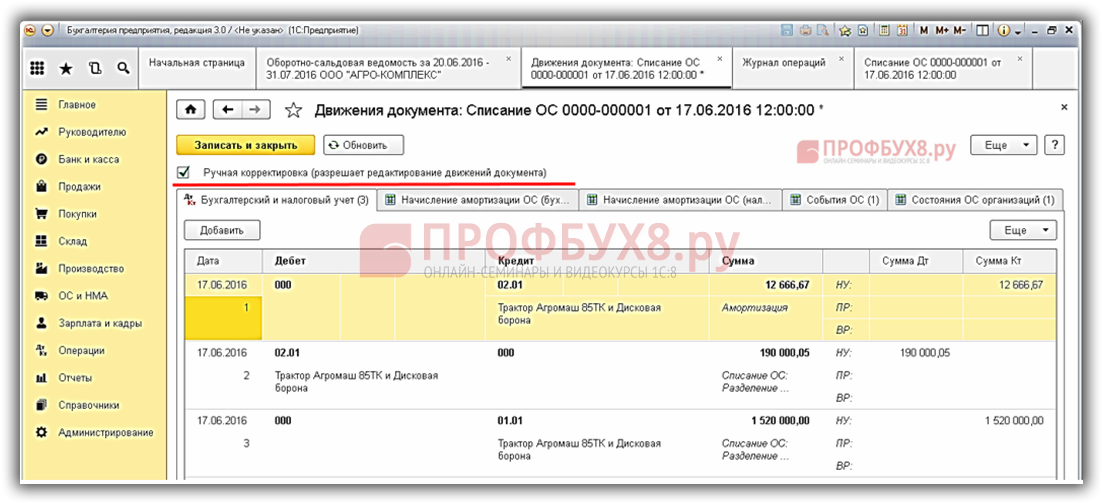The image size is (1103, 504).
Task: Open Print preview magnifier icon
Action: click(822, 30)
